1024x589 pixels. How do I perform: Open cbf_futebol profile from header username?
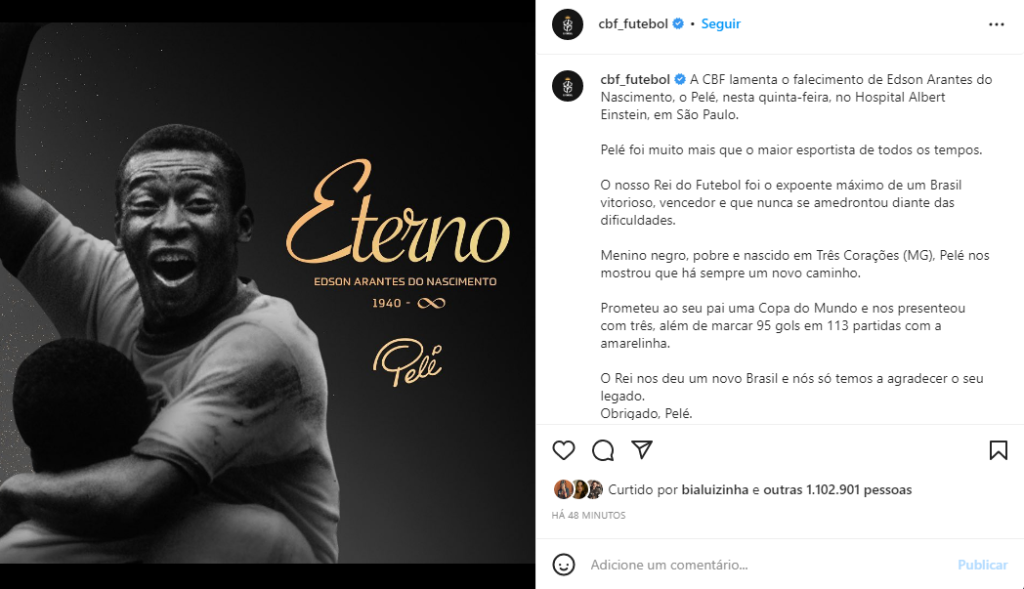tap(633, 24)
